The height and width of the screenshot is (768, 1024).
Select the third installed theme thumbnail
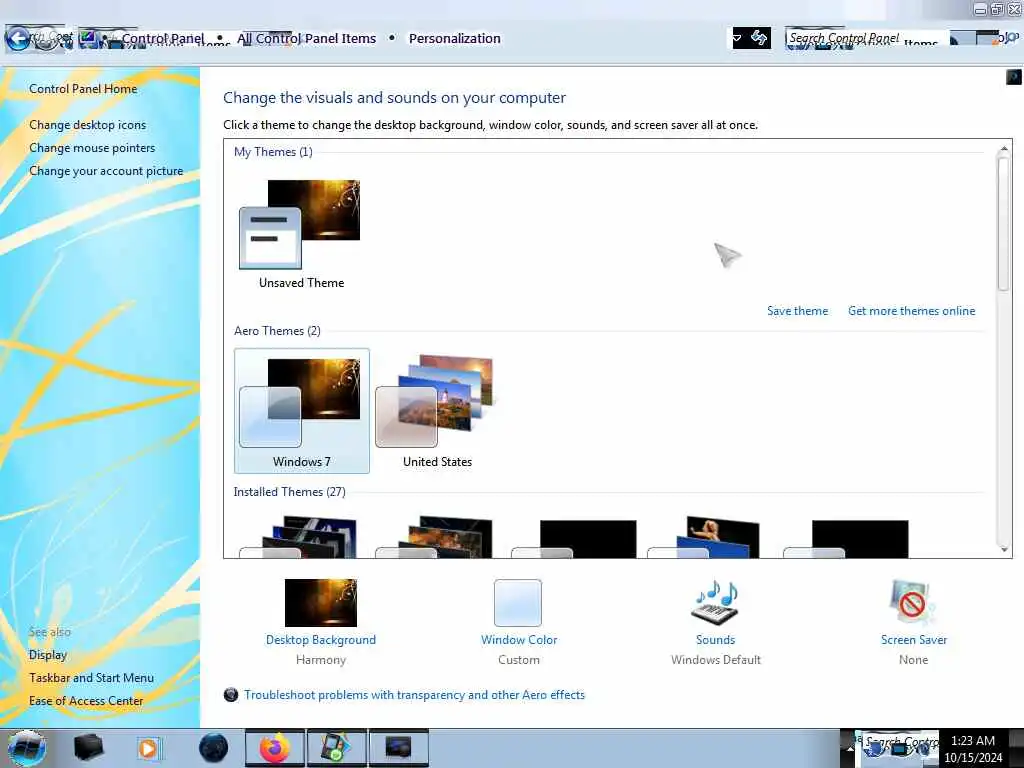(x=573, y=539)
